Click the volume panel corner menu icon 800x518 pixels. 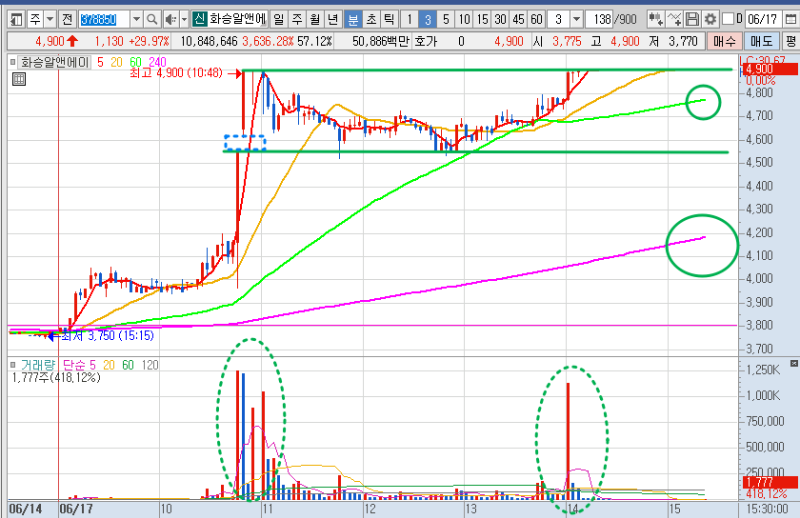(x=793, y=363)
